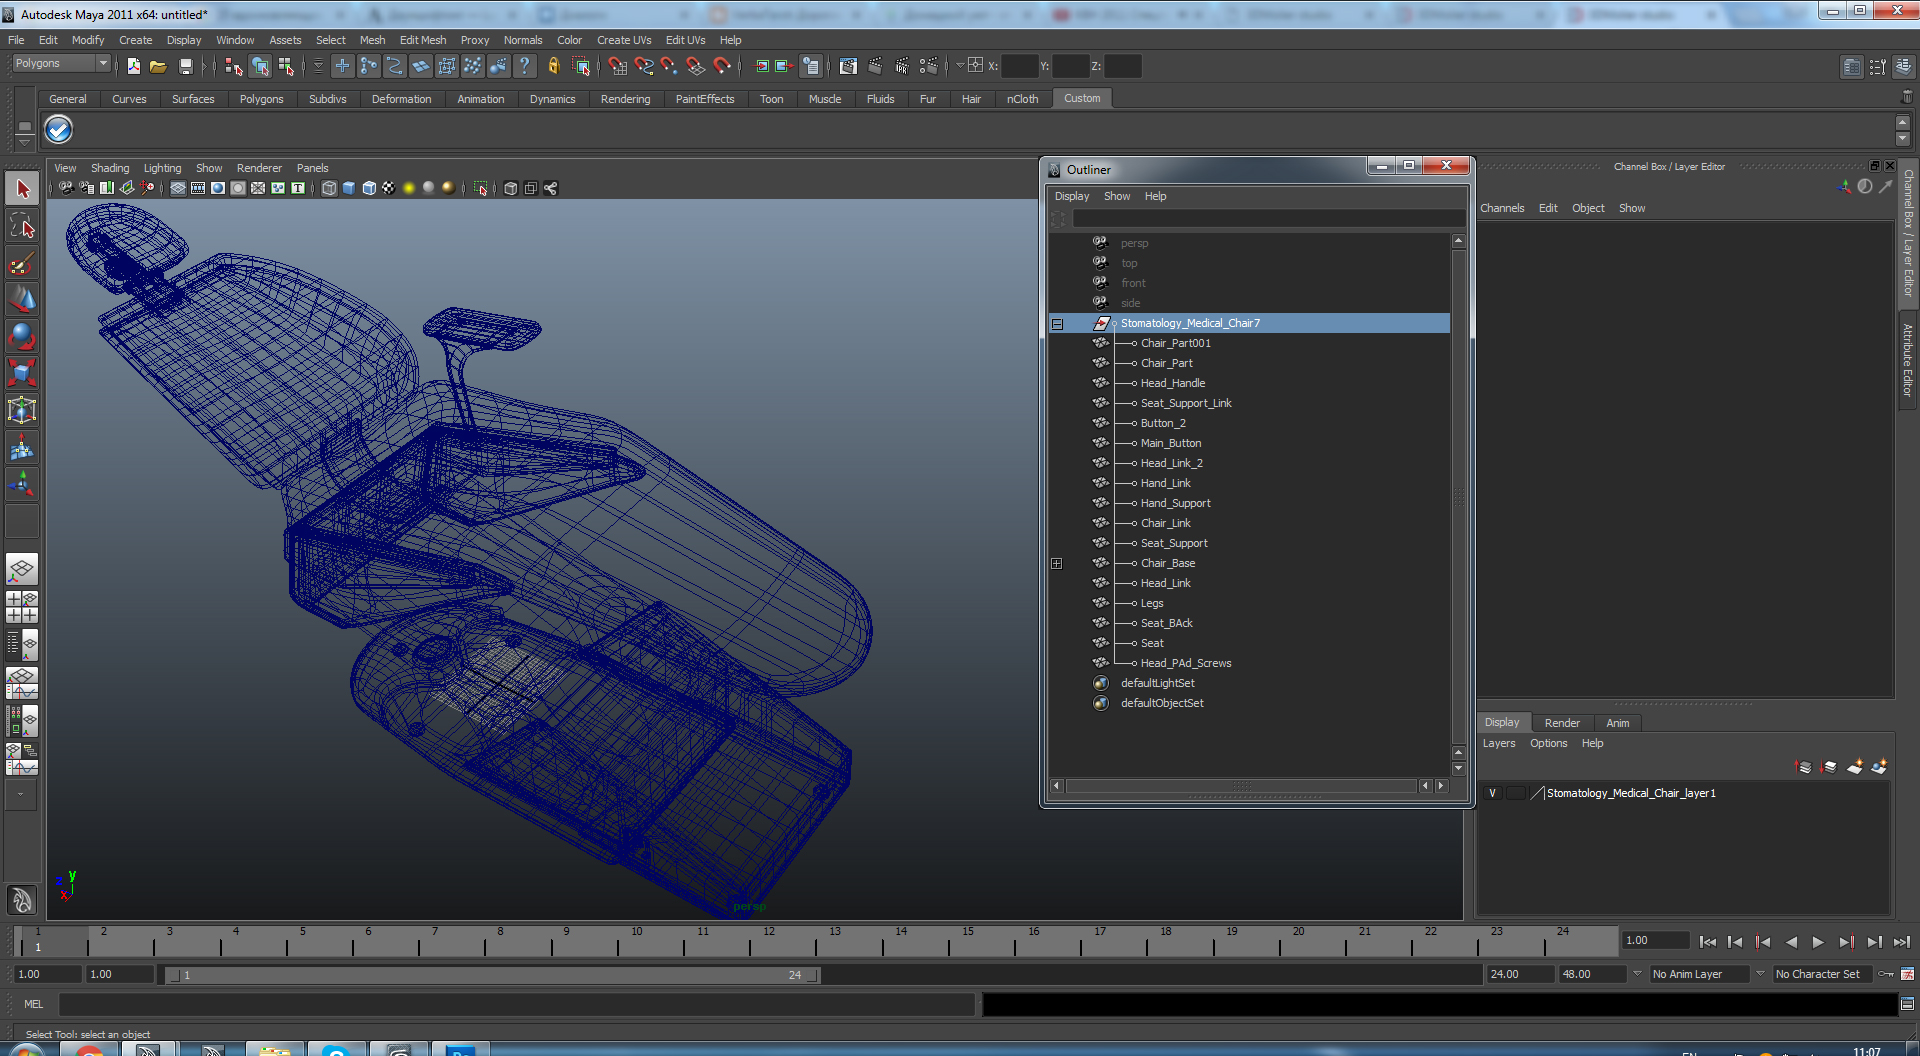Image resolution: width=1920 pixels, height=1056 pixels.
Task: Expand Chair_Base node in Outliner
Action: pos(1057,564)
